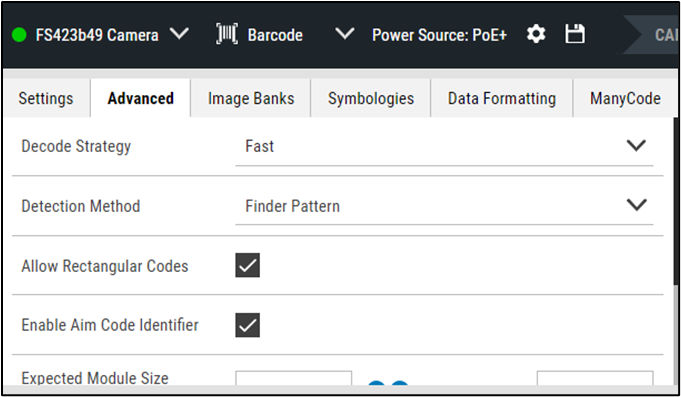Click the green camera status indicator
This screenshot has height=397, width=681.
point(19,35)
